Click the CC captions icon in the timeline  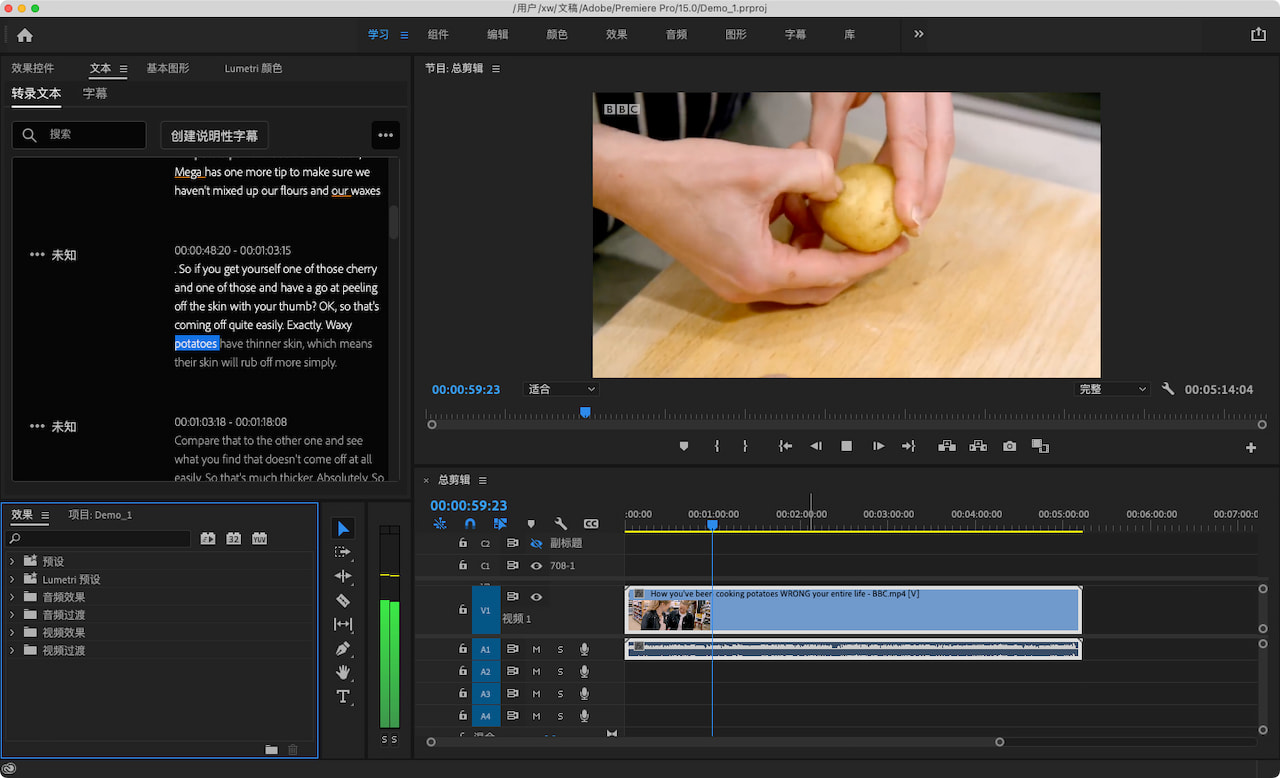591,523
